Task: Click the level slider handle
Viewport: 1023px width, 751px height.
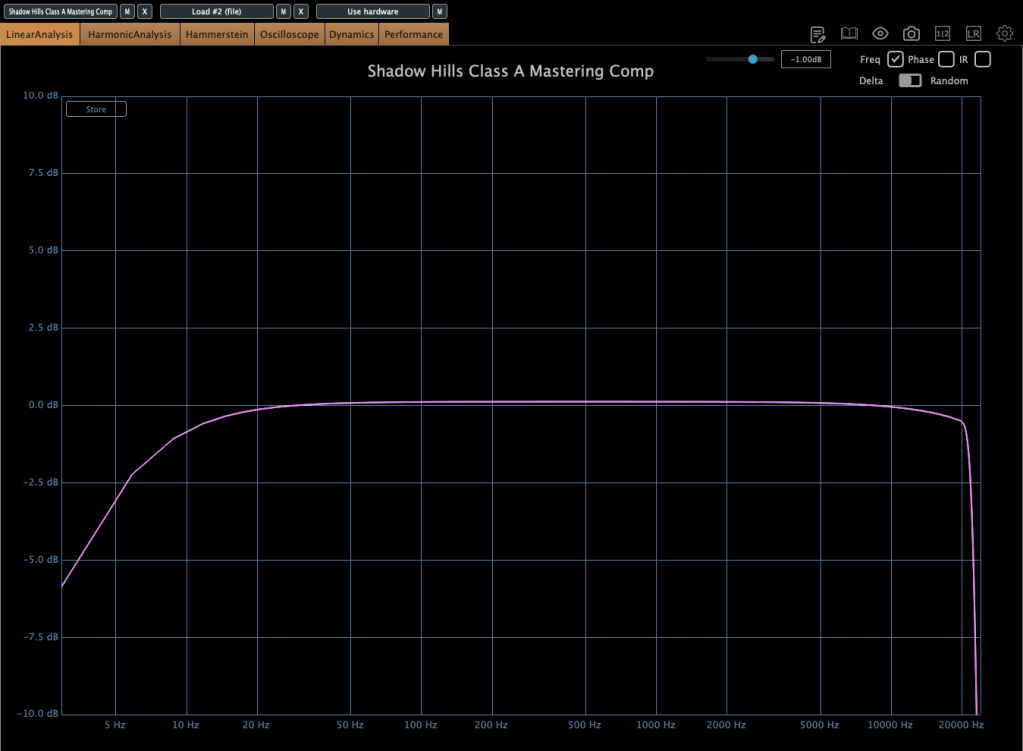Action: pos(752,59)
